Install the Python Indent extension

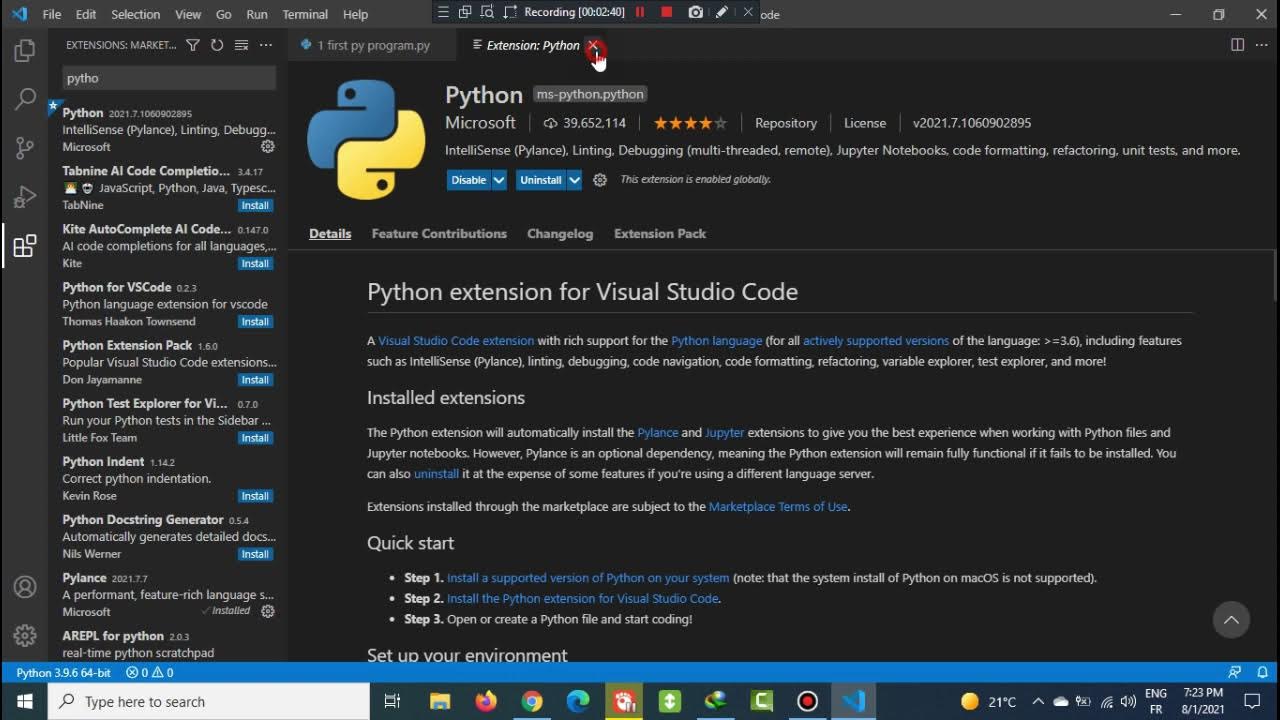pyautogui.click(x=255, y=495)
